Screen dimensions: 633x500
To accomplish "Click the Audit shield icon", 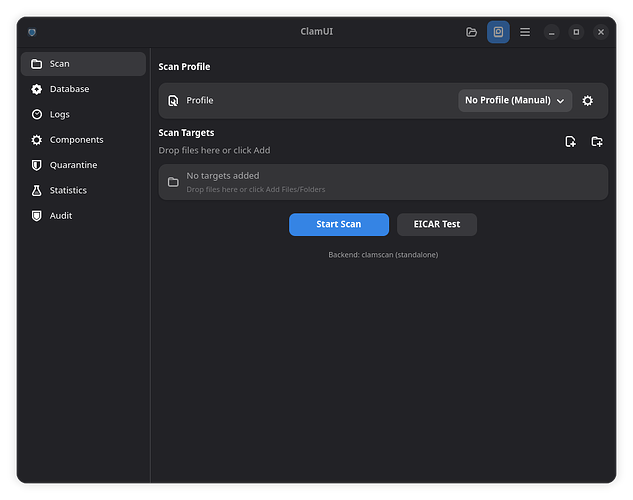I will click(37, 216).
